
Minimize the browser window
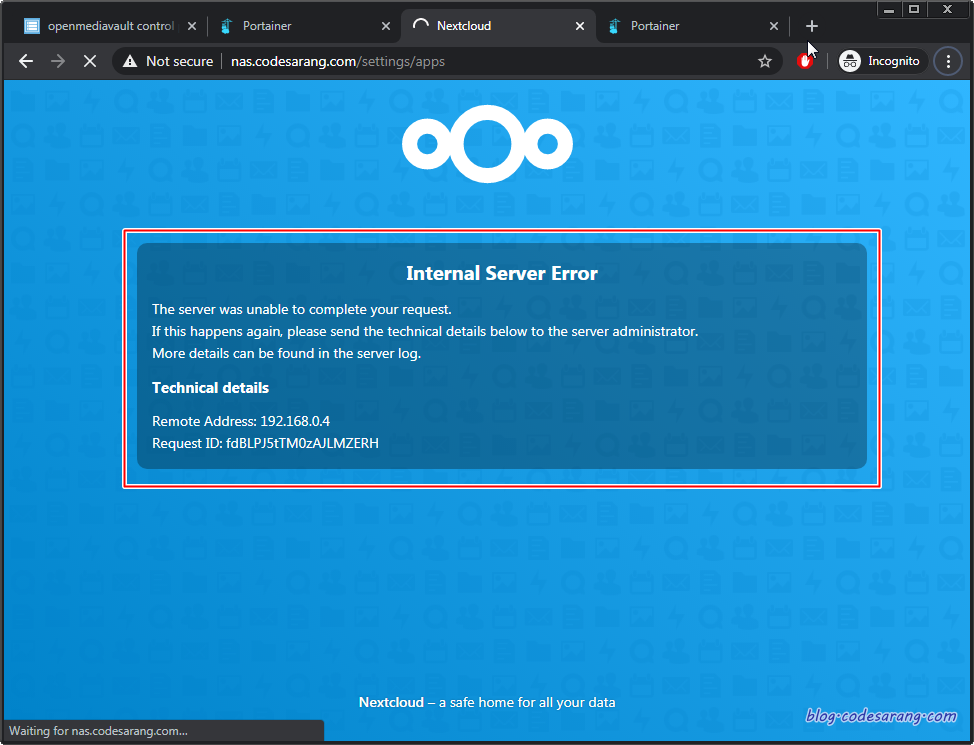[x=889, y=9]
